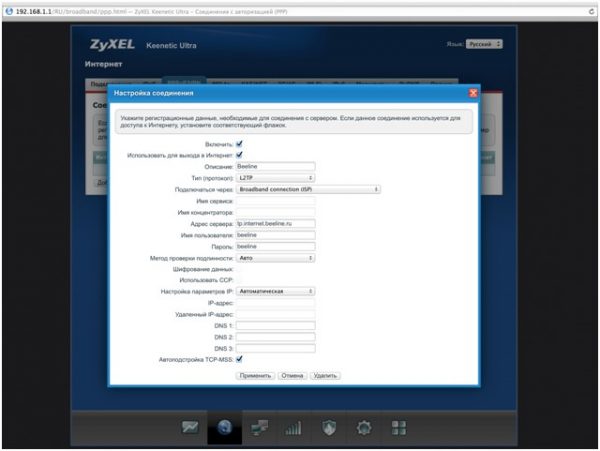Click the Описание field with Beeline
The width and height of the screenshot is (600, 451).
[276, 166]
